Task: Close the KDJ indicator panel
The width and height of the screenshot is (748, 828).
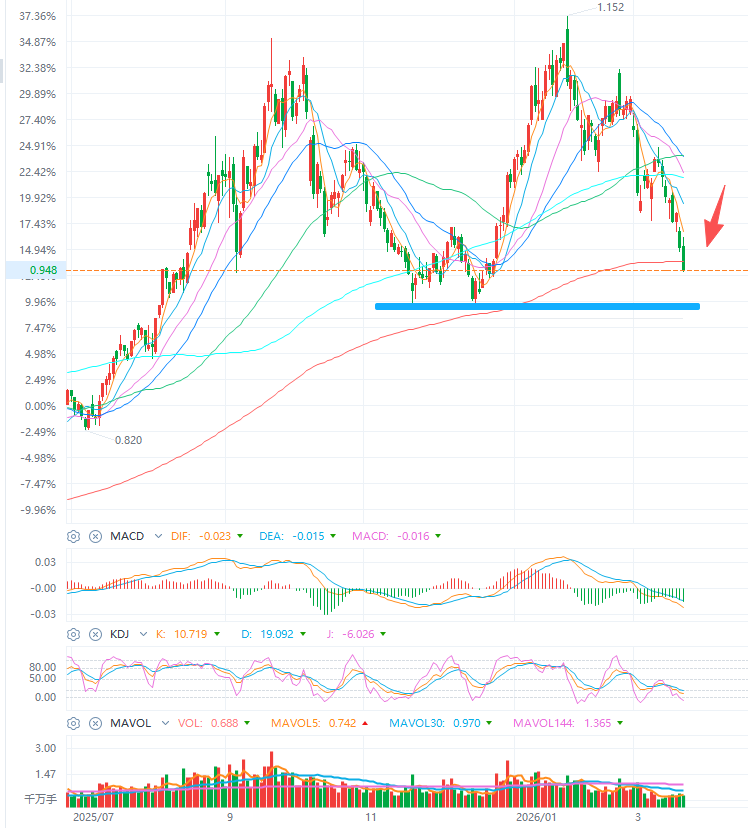Action: click(x=95, y=634)
